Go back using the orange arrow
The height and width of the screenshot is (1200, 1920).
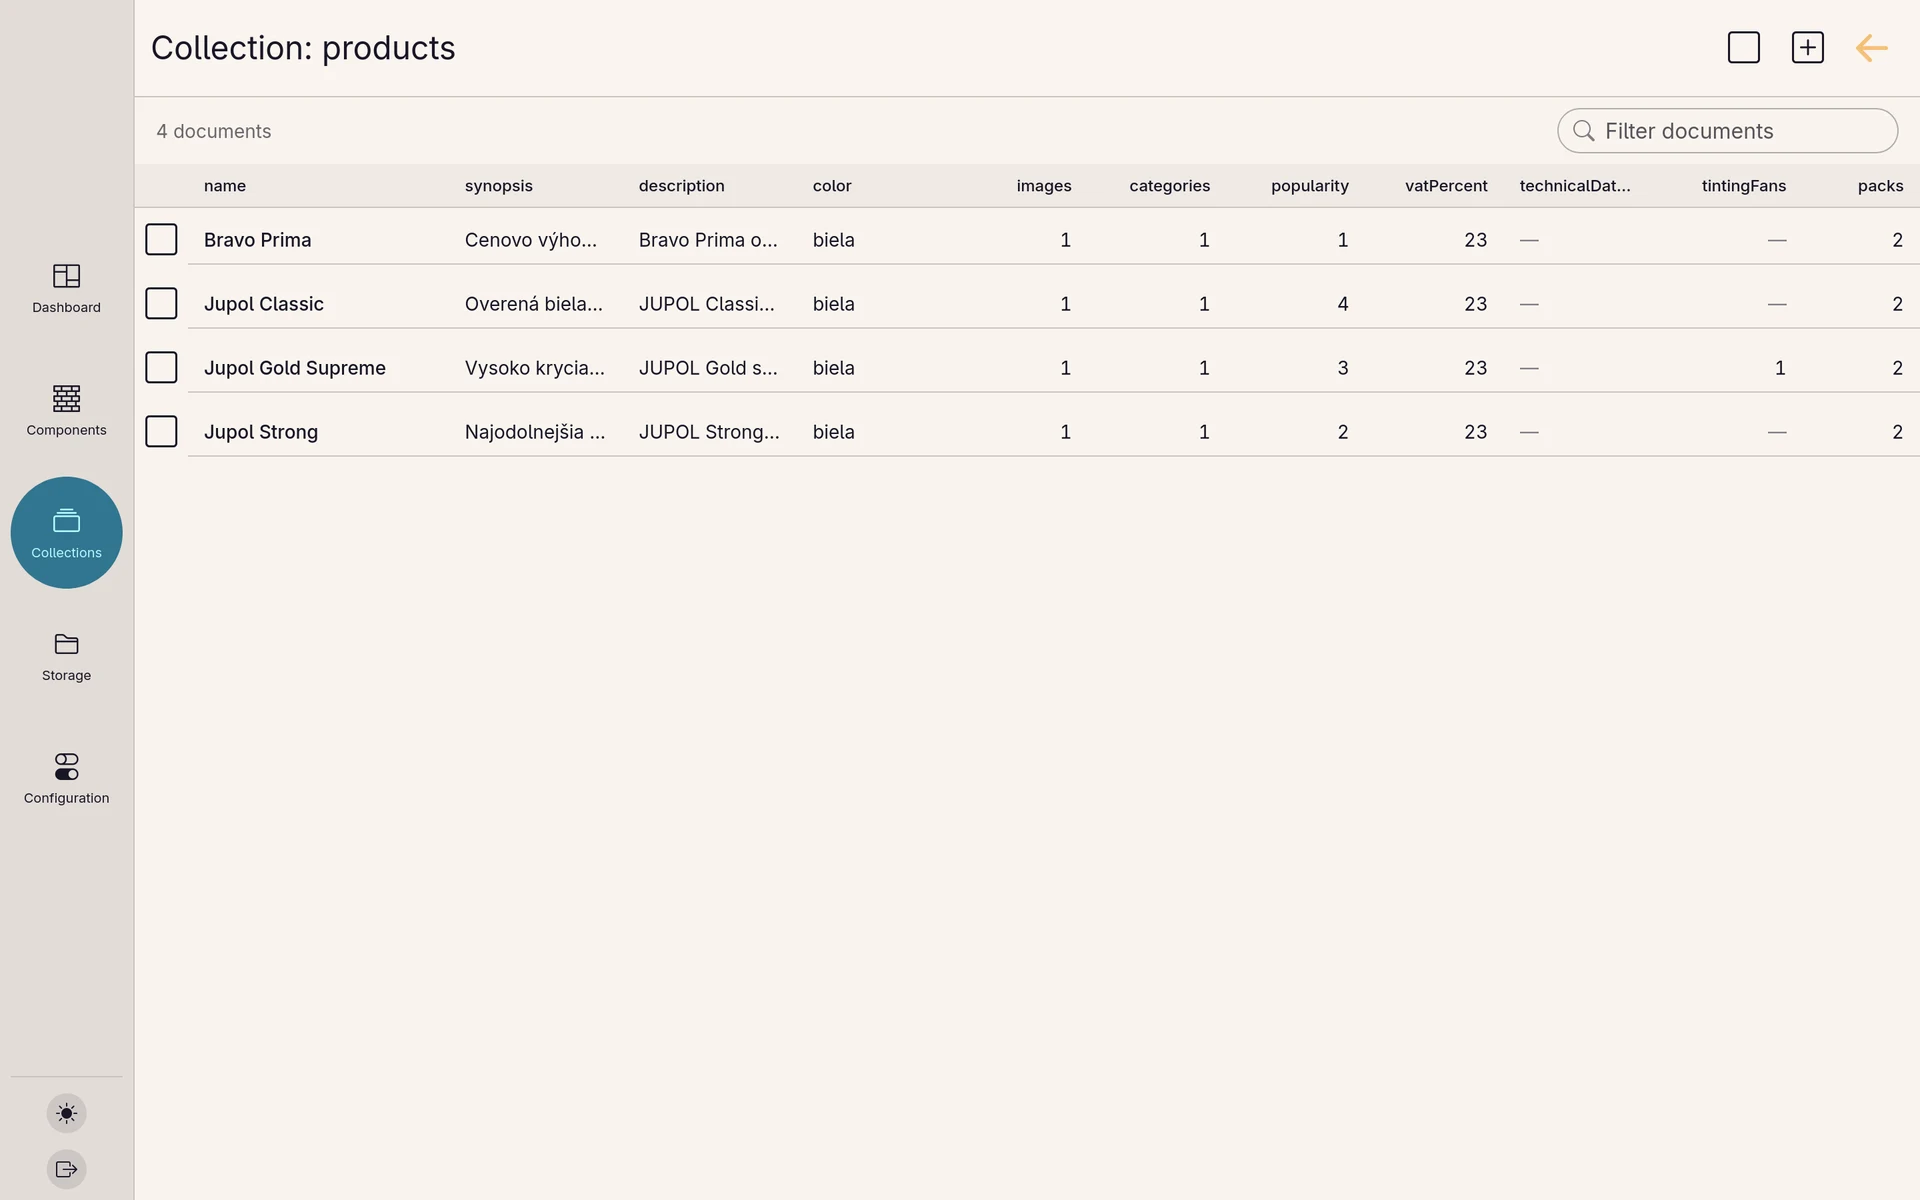point(1871,48)
